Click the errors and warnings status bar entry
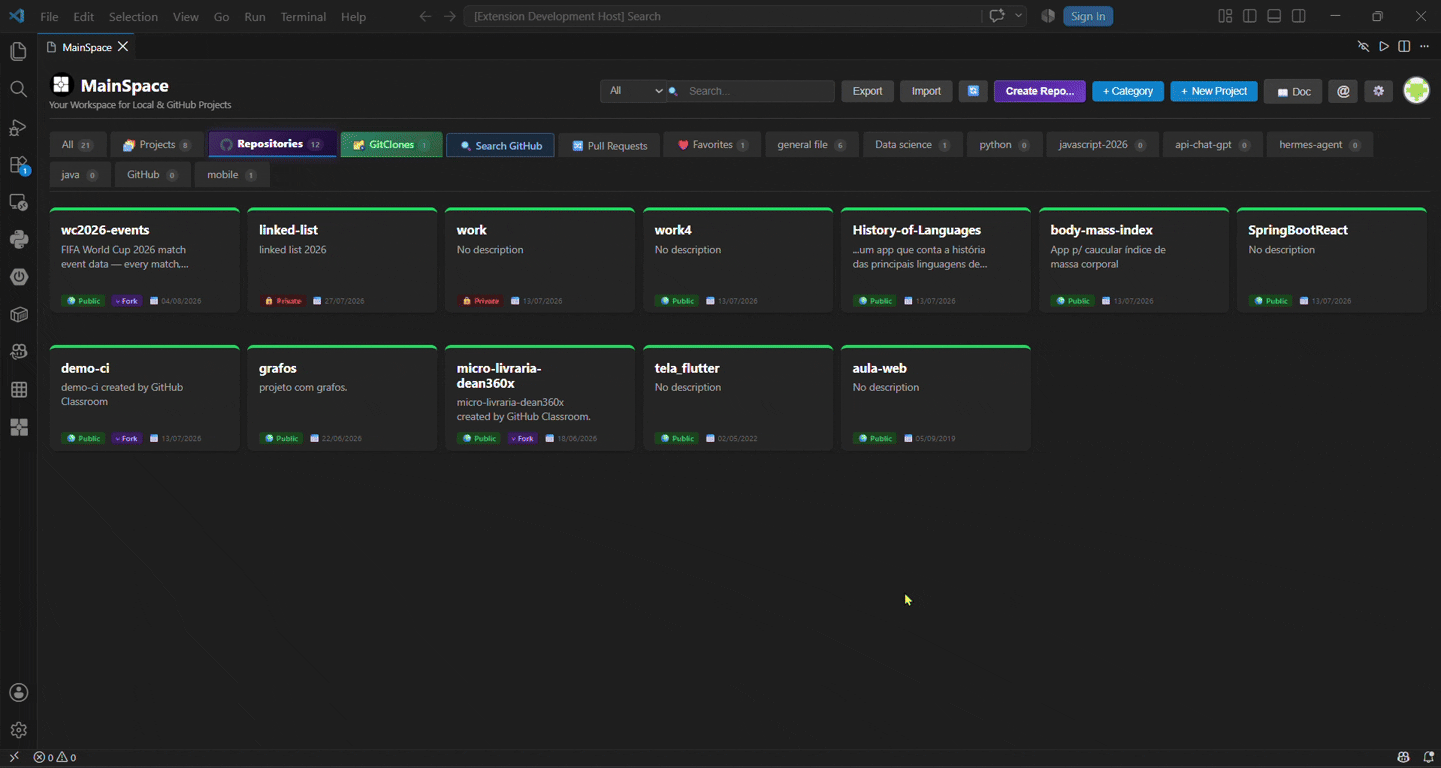 click(55, 757)
